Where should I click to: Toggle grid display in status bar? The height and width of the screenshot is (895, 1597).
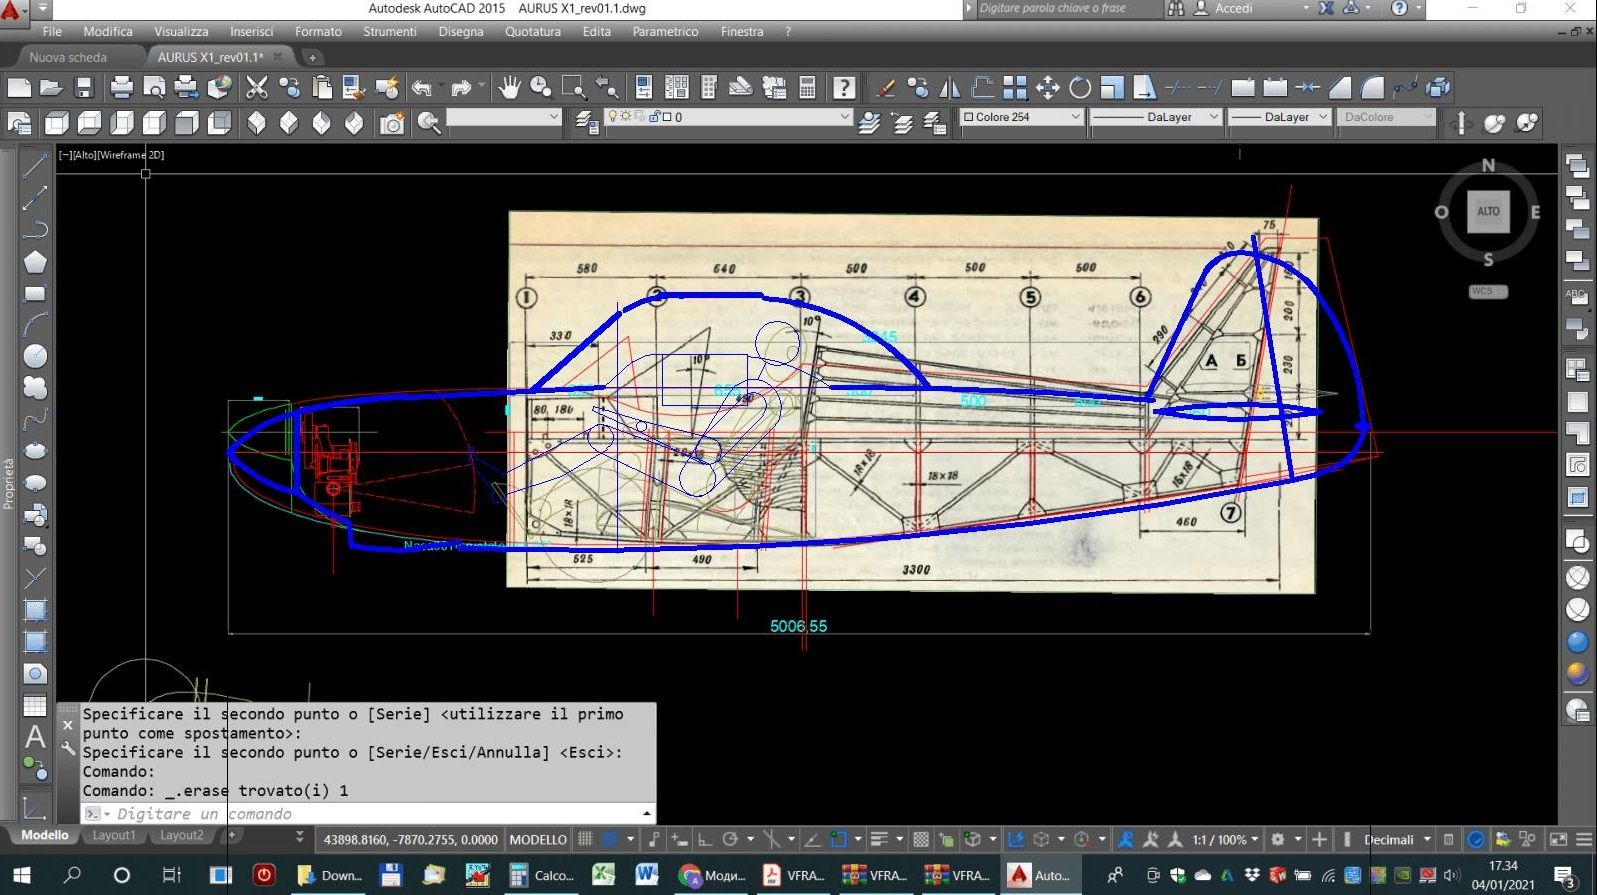[585, 839]
